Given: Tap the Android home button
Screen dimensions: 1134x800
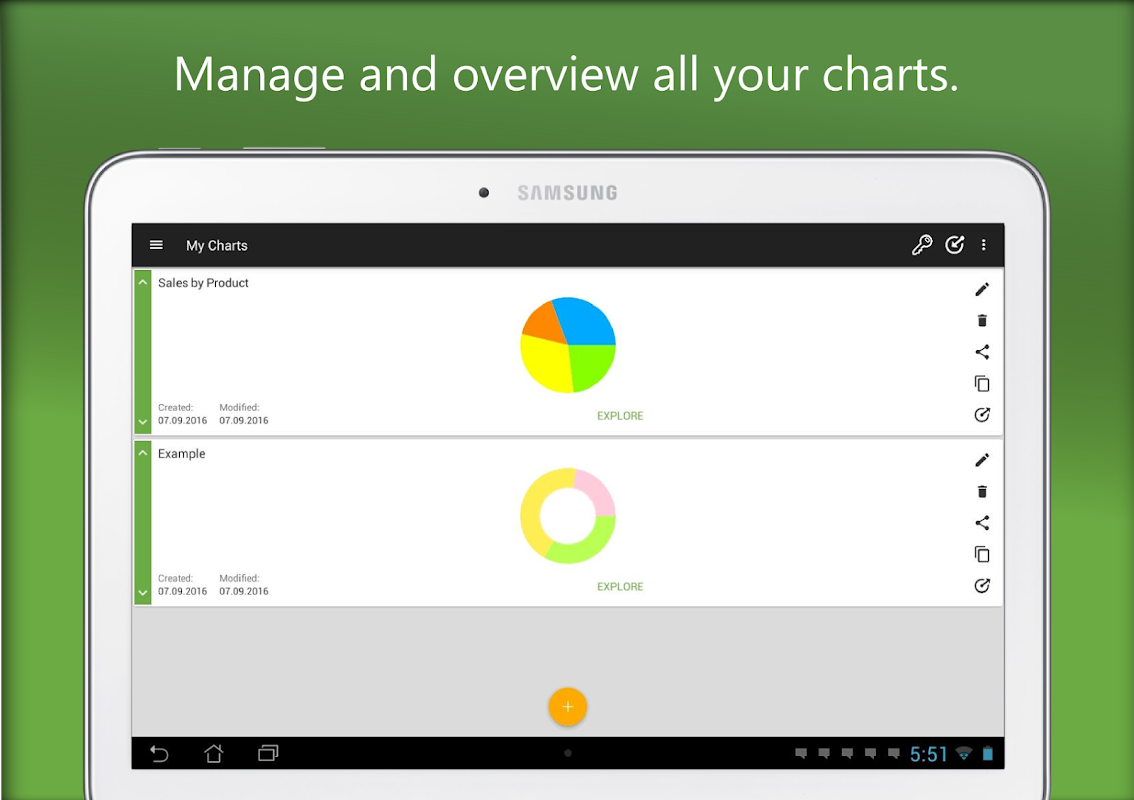Looking at the screenshot, I should (213, 754).
